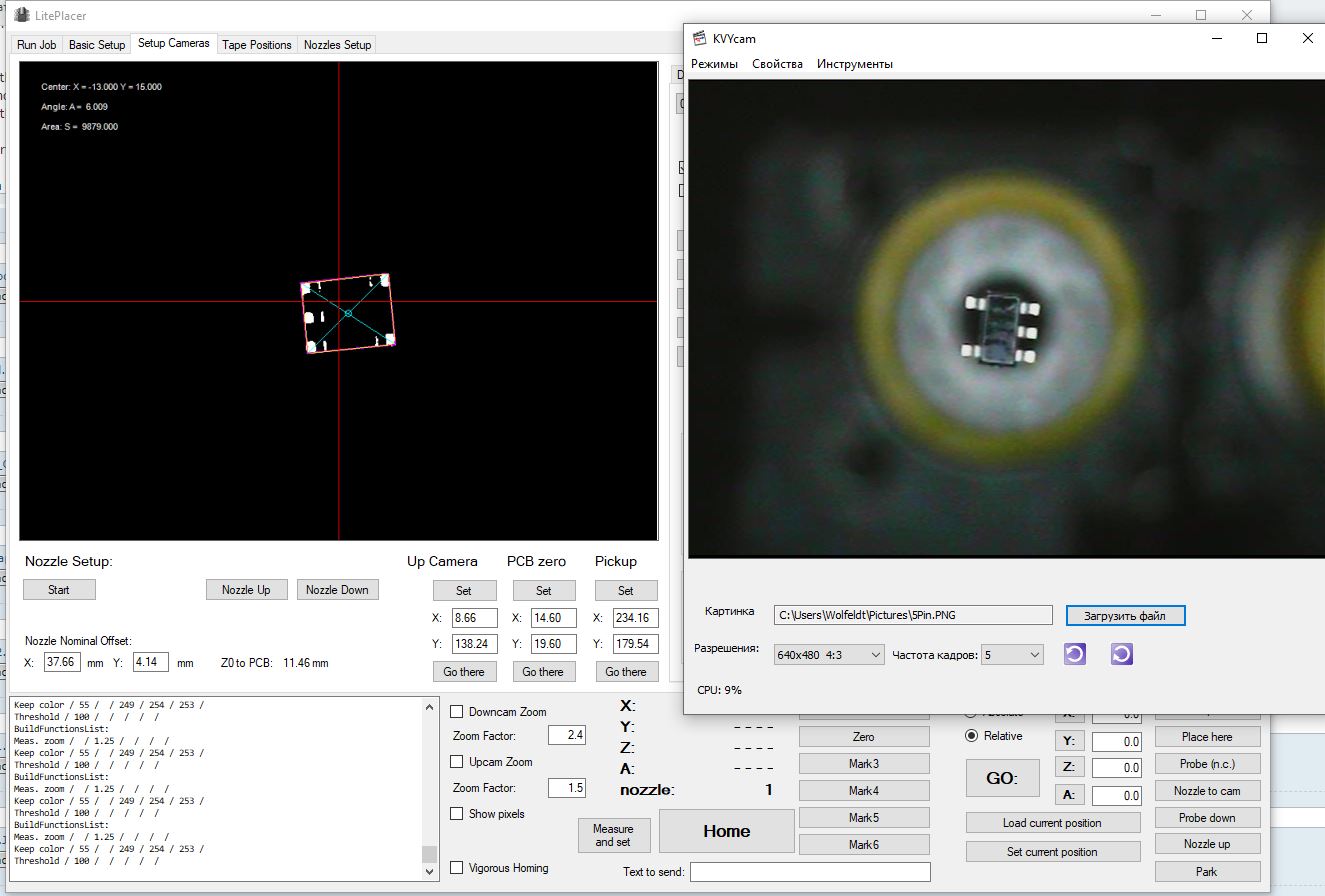Click the KVYcam camera preview image
Viewport: 1325px width, 896px height.
pyautogui.click(x=1006, y=318)
